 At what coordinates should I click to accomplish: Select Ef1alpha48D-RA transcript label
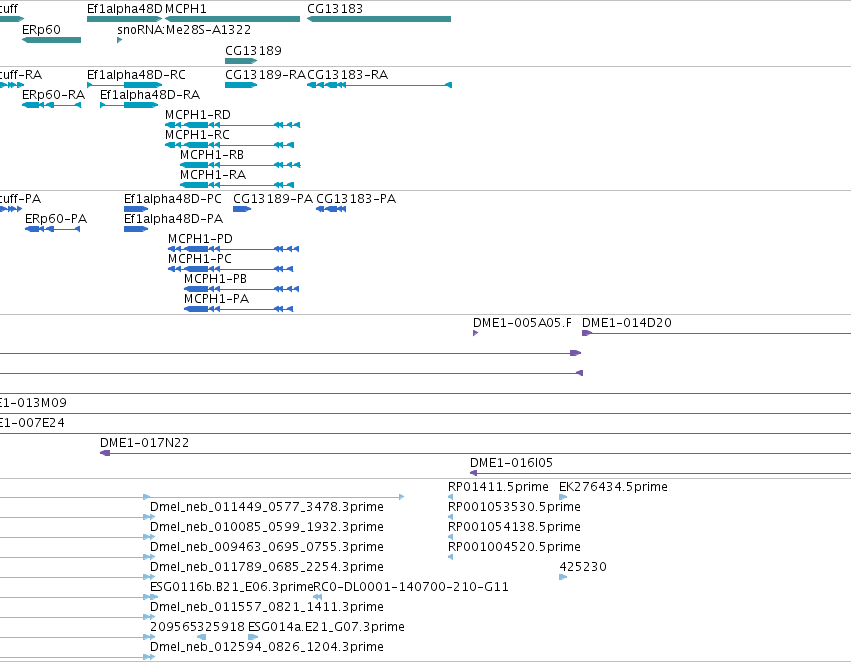click(150, 94)
